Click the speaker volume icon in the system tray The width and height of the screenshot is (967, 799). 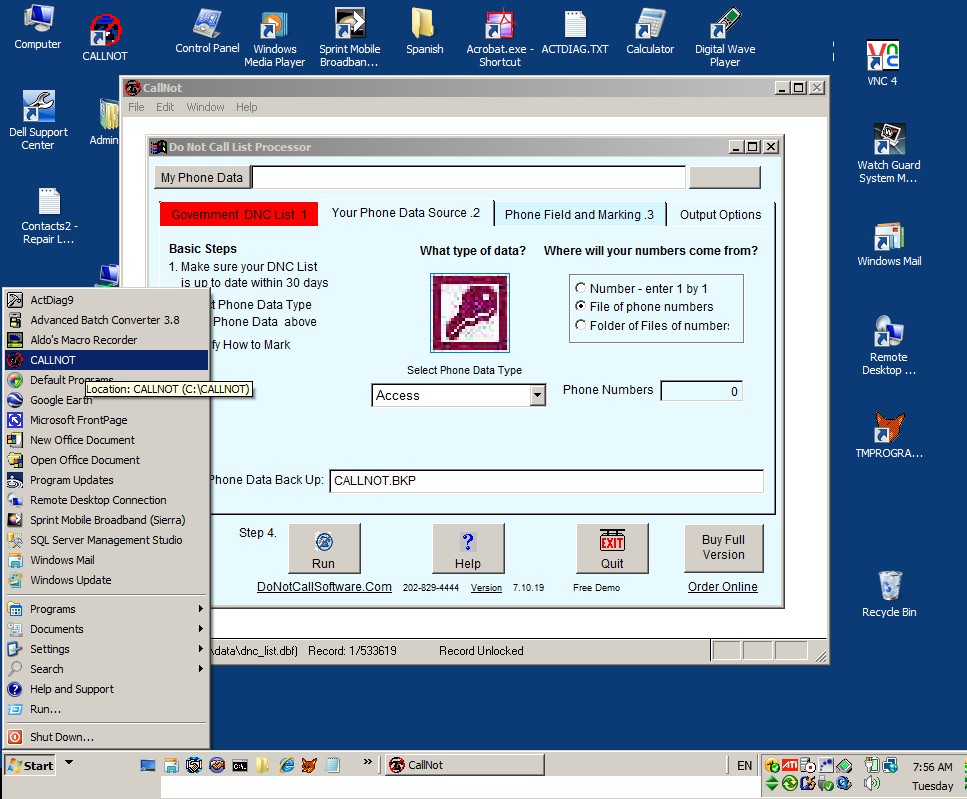(871, 783)
